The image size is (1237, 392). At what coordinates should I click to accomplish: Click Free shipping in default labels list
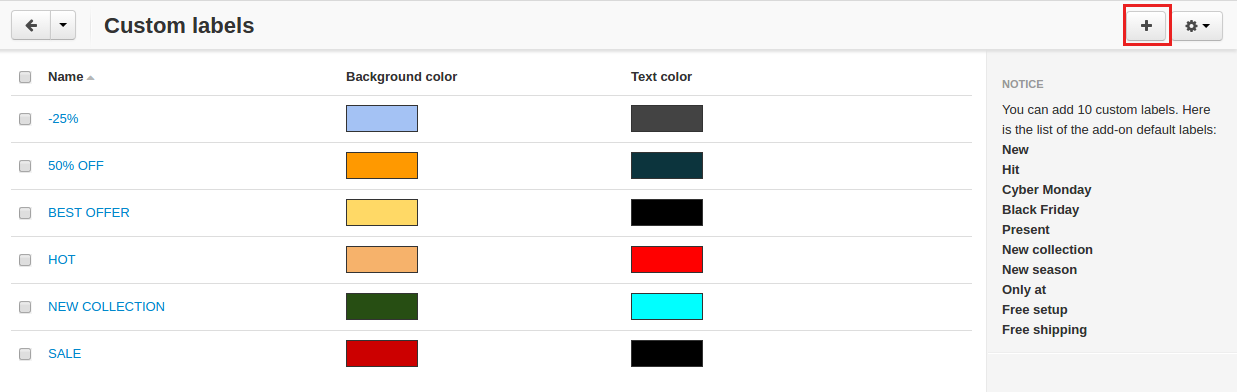[1044, 330]
